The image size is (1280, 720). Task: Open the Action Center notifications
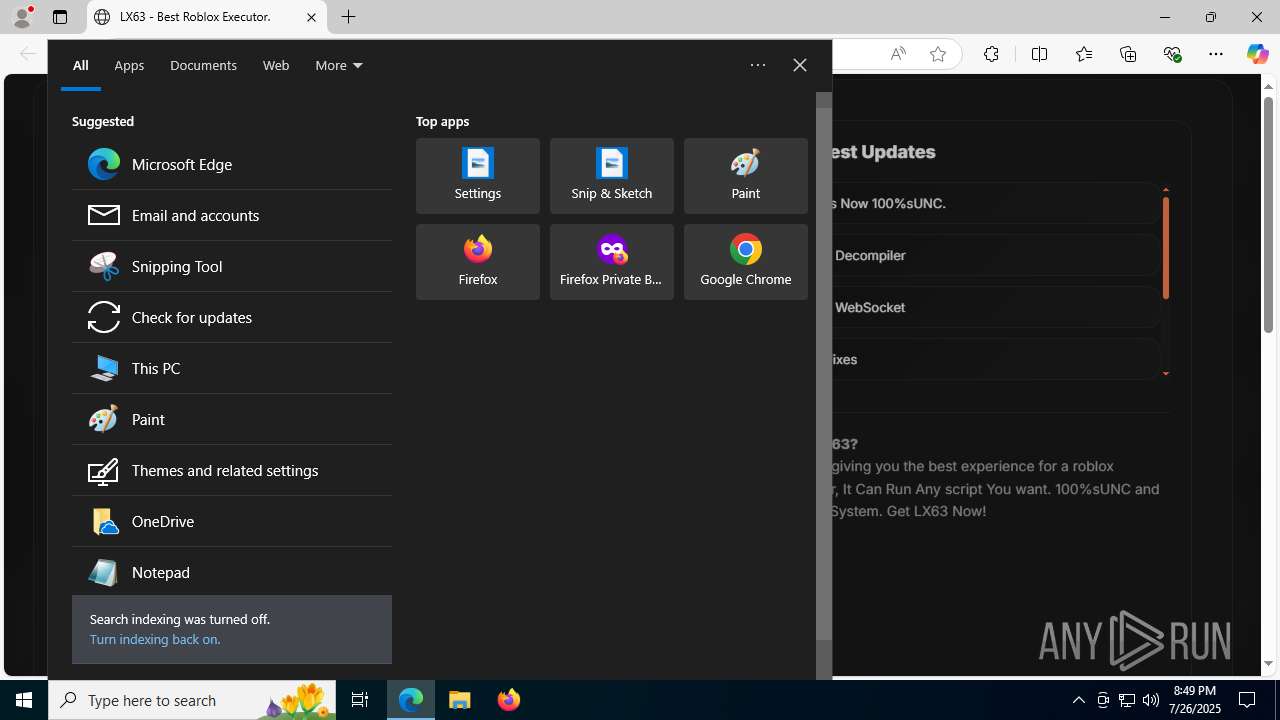[1247, 700]
